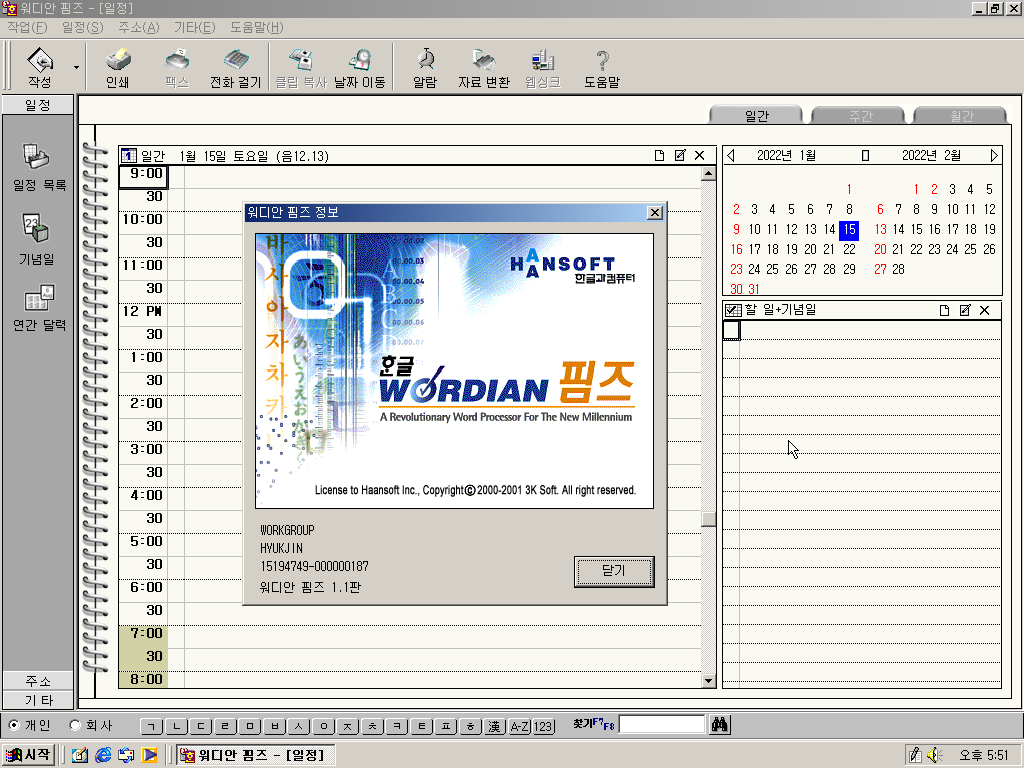Click the volume speaker tray icon

pos(933,755)
